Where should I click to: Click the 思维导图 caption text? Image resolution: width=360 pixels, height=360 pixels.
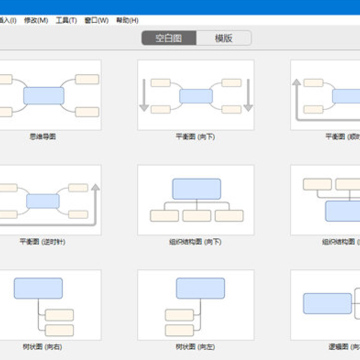(x=43, y=137)
